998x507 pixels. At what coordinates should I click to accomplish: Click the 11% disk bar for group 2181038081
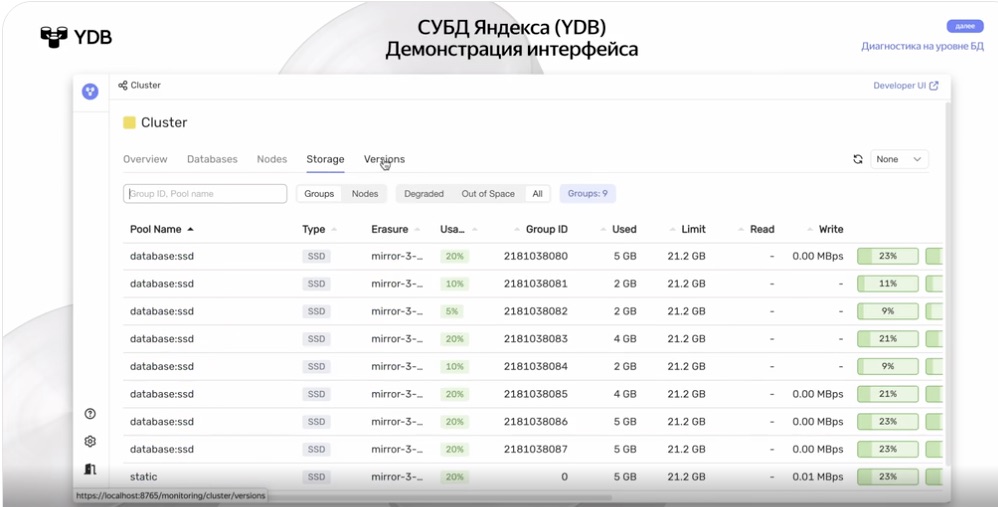(x=888, y=284)
